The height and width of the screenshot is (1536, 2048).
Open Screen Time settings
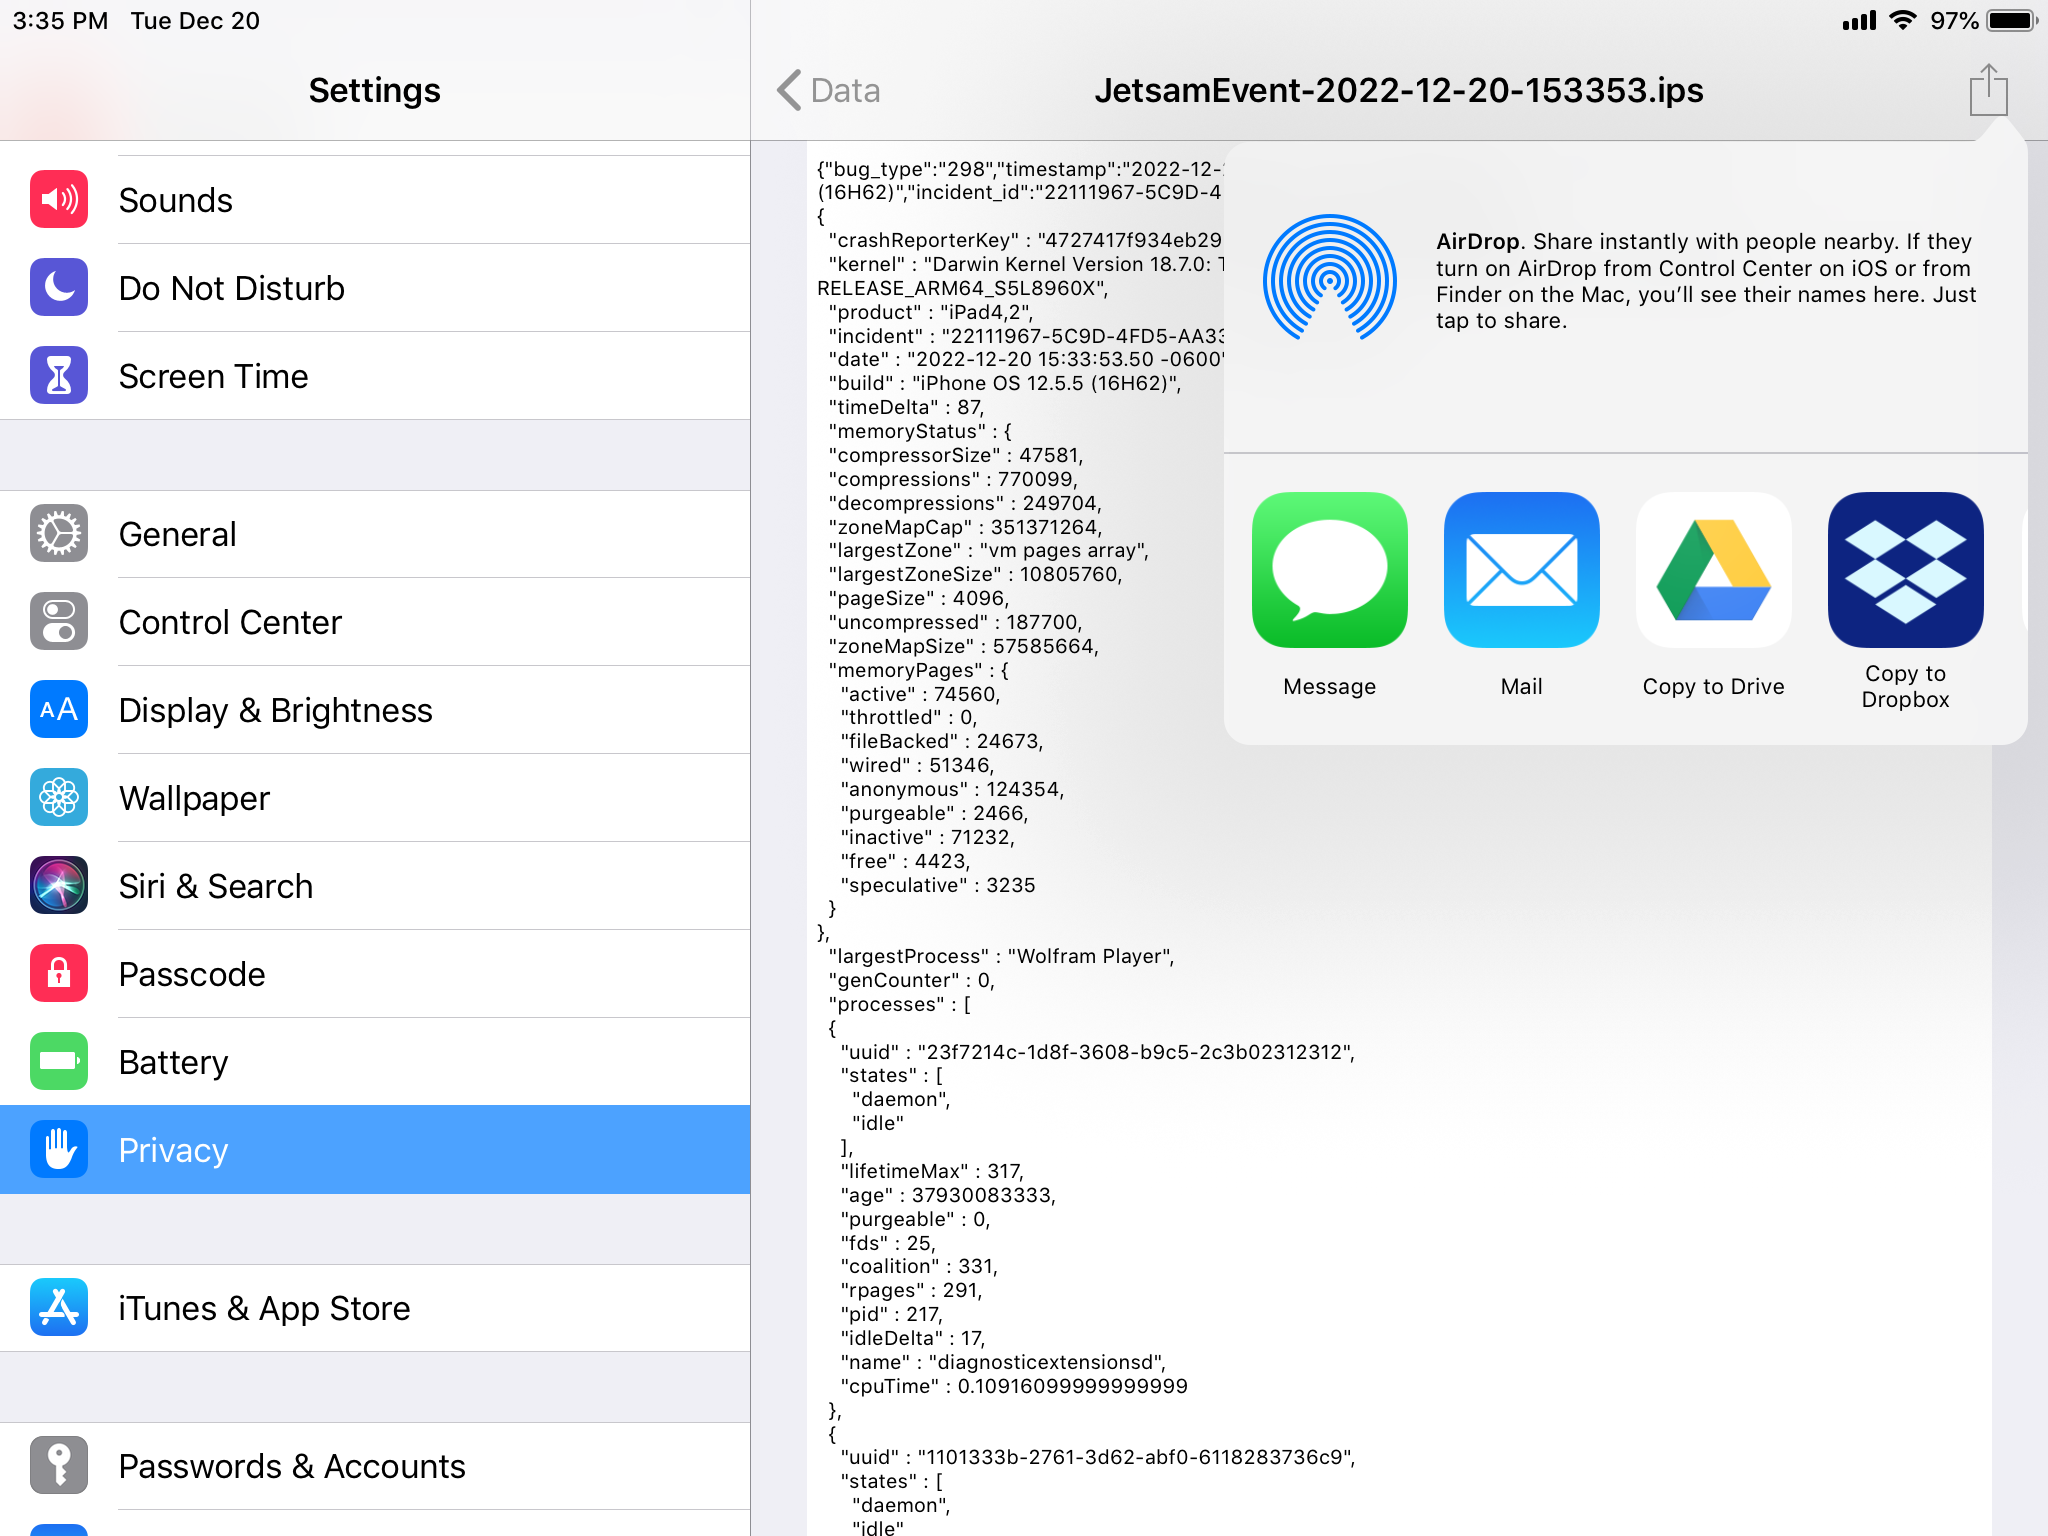point(375,376)
